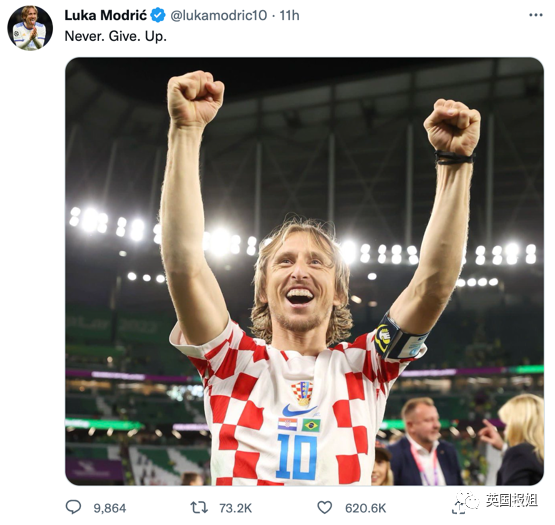Image resolution: width=555 pixels, height=525 pixels.
Task: Open the @lukamodric10 handle link
Action: coord(218,16)
